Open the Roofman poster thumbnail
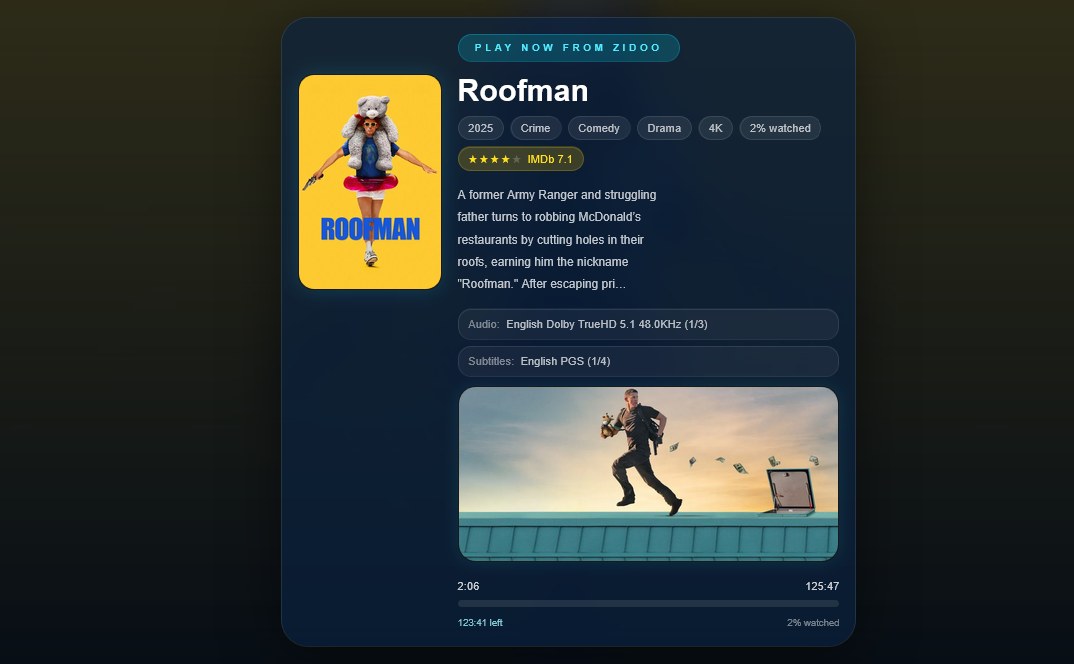The image size is (1074, 664). point(370,182)
